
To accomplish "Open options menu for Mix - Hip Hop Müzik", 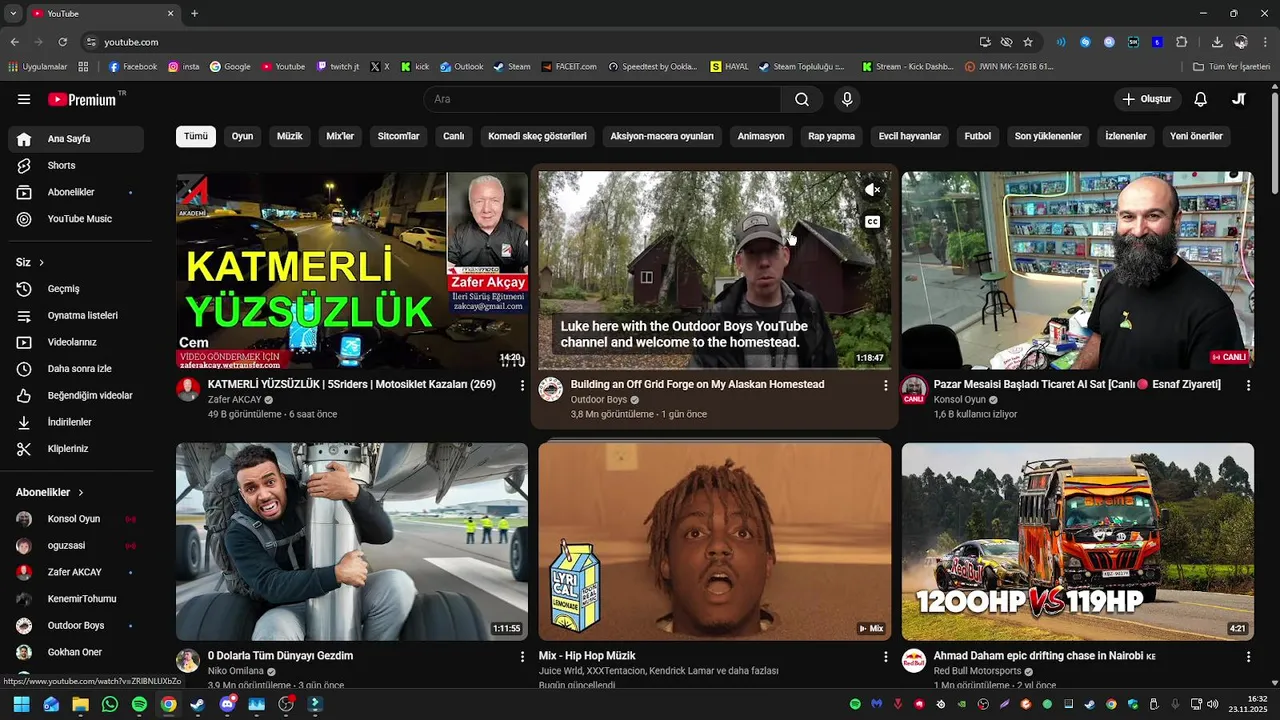I will (885, 657).
